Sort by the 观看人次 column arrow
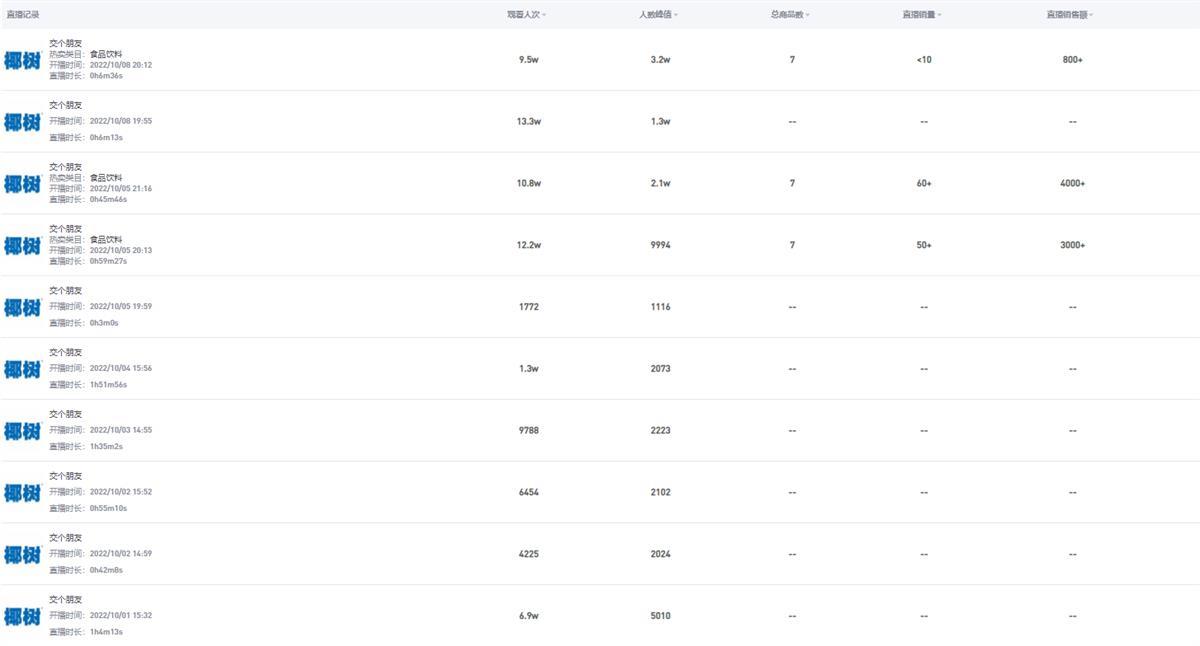 click(x=544, y=15)
